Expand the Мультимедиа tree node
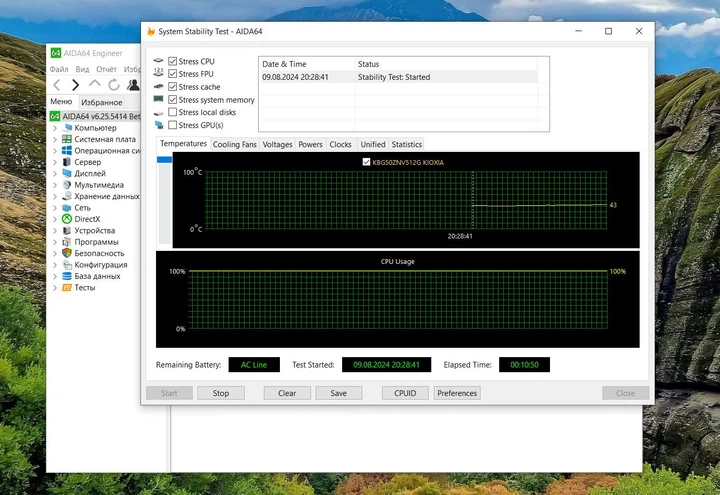The width and height of the screenshot is (720, 495). 55,185
